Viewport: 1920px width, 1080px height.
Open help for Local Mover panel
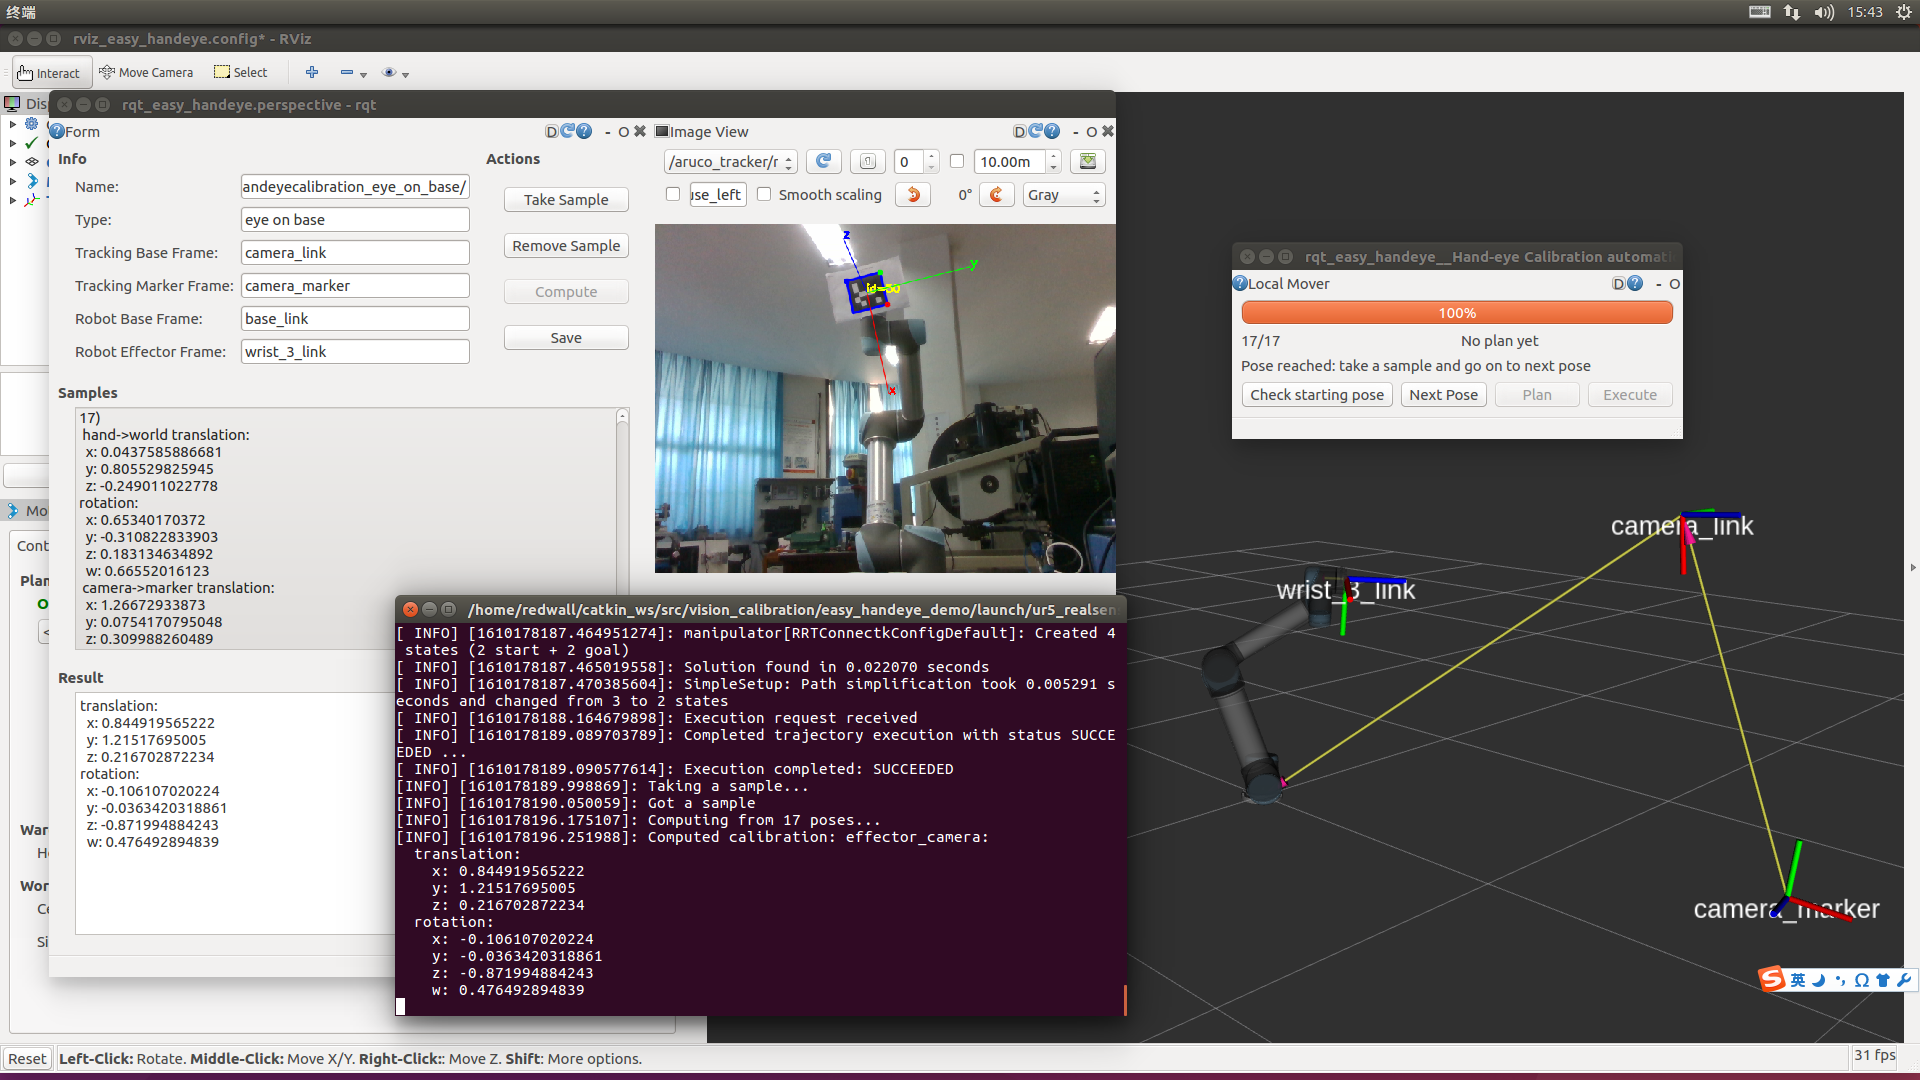(x=1635, y=284)
